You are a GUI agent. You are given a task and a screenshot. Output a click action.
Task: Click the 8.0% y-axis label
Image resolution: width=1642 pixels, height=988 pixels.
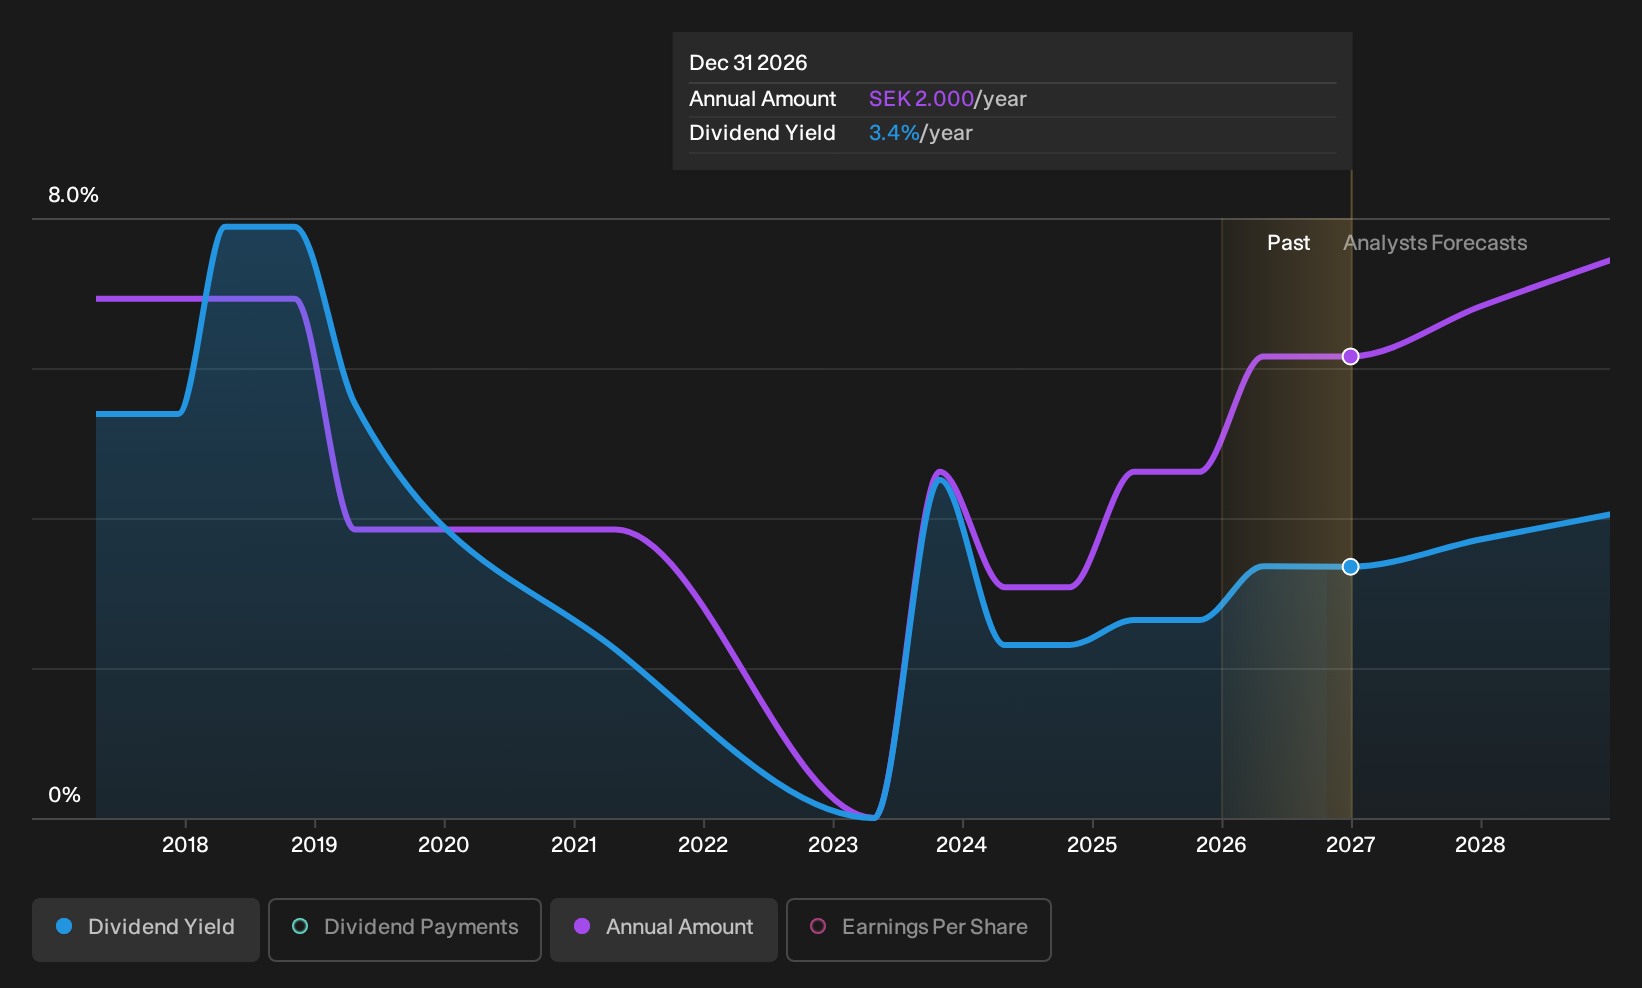tap(73, 195)
